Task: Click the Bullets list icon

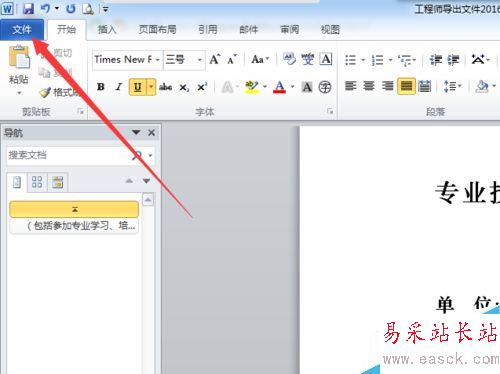Action: coord(351,60)
